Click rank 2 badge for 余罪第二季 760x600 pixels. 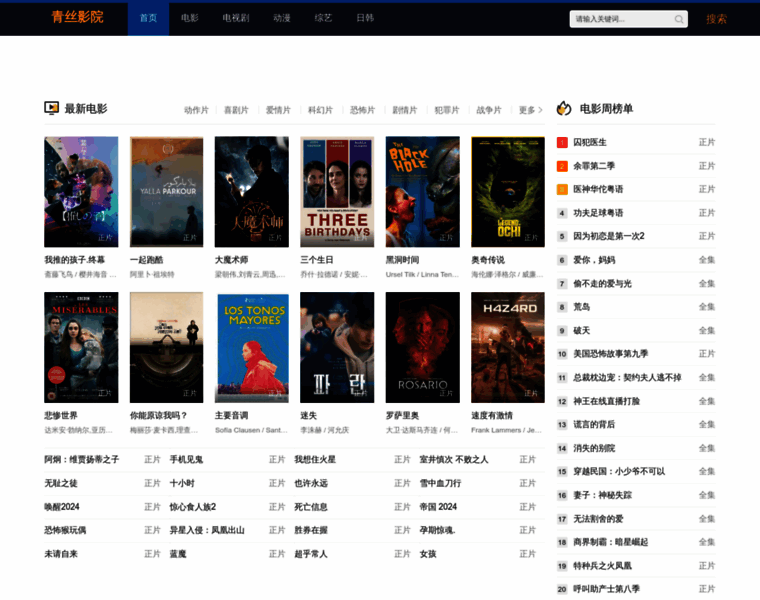tap(562, 166)
